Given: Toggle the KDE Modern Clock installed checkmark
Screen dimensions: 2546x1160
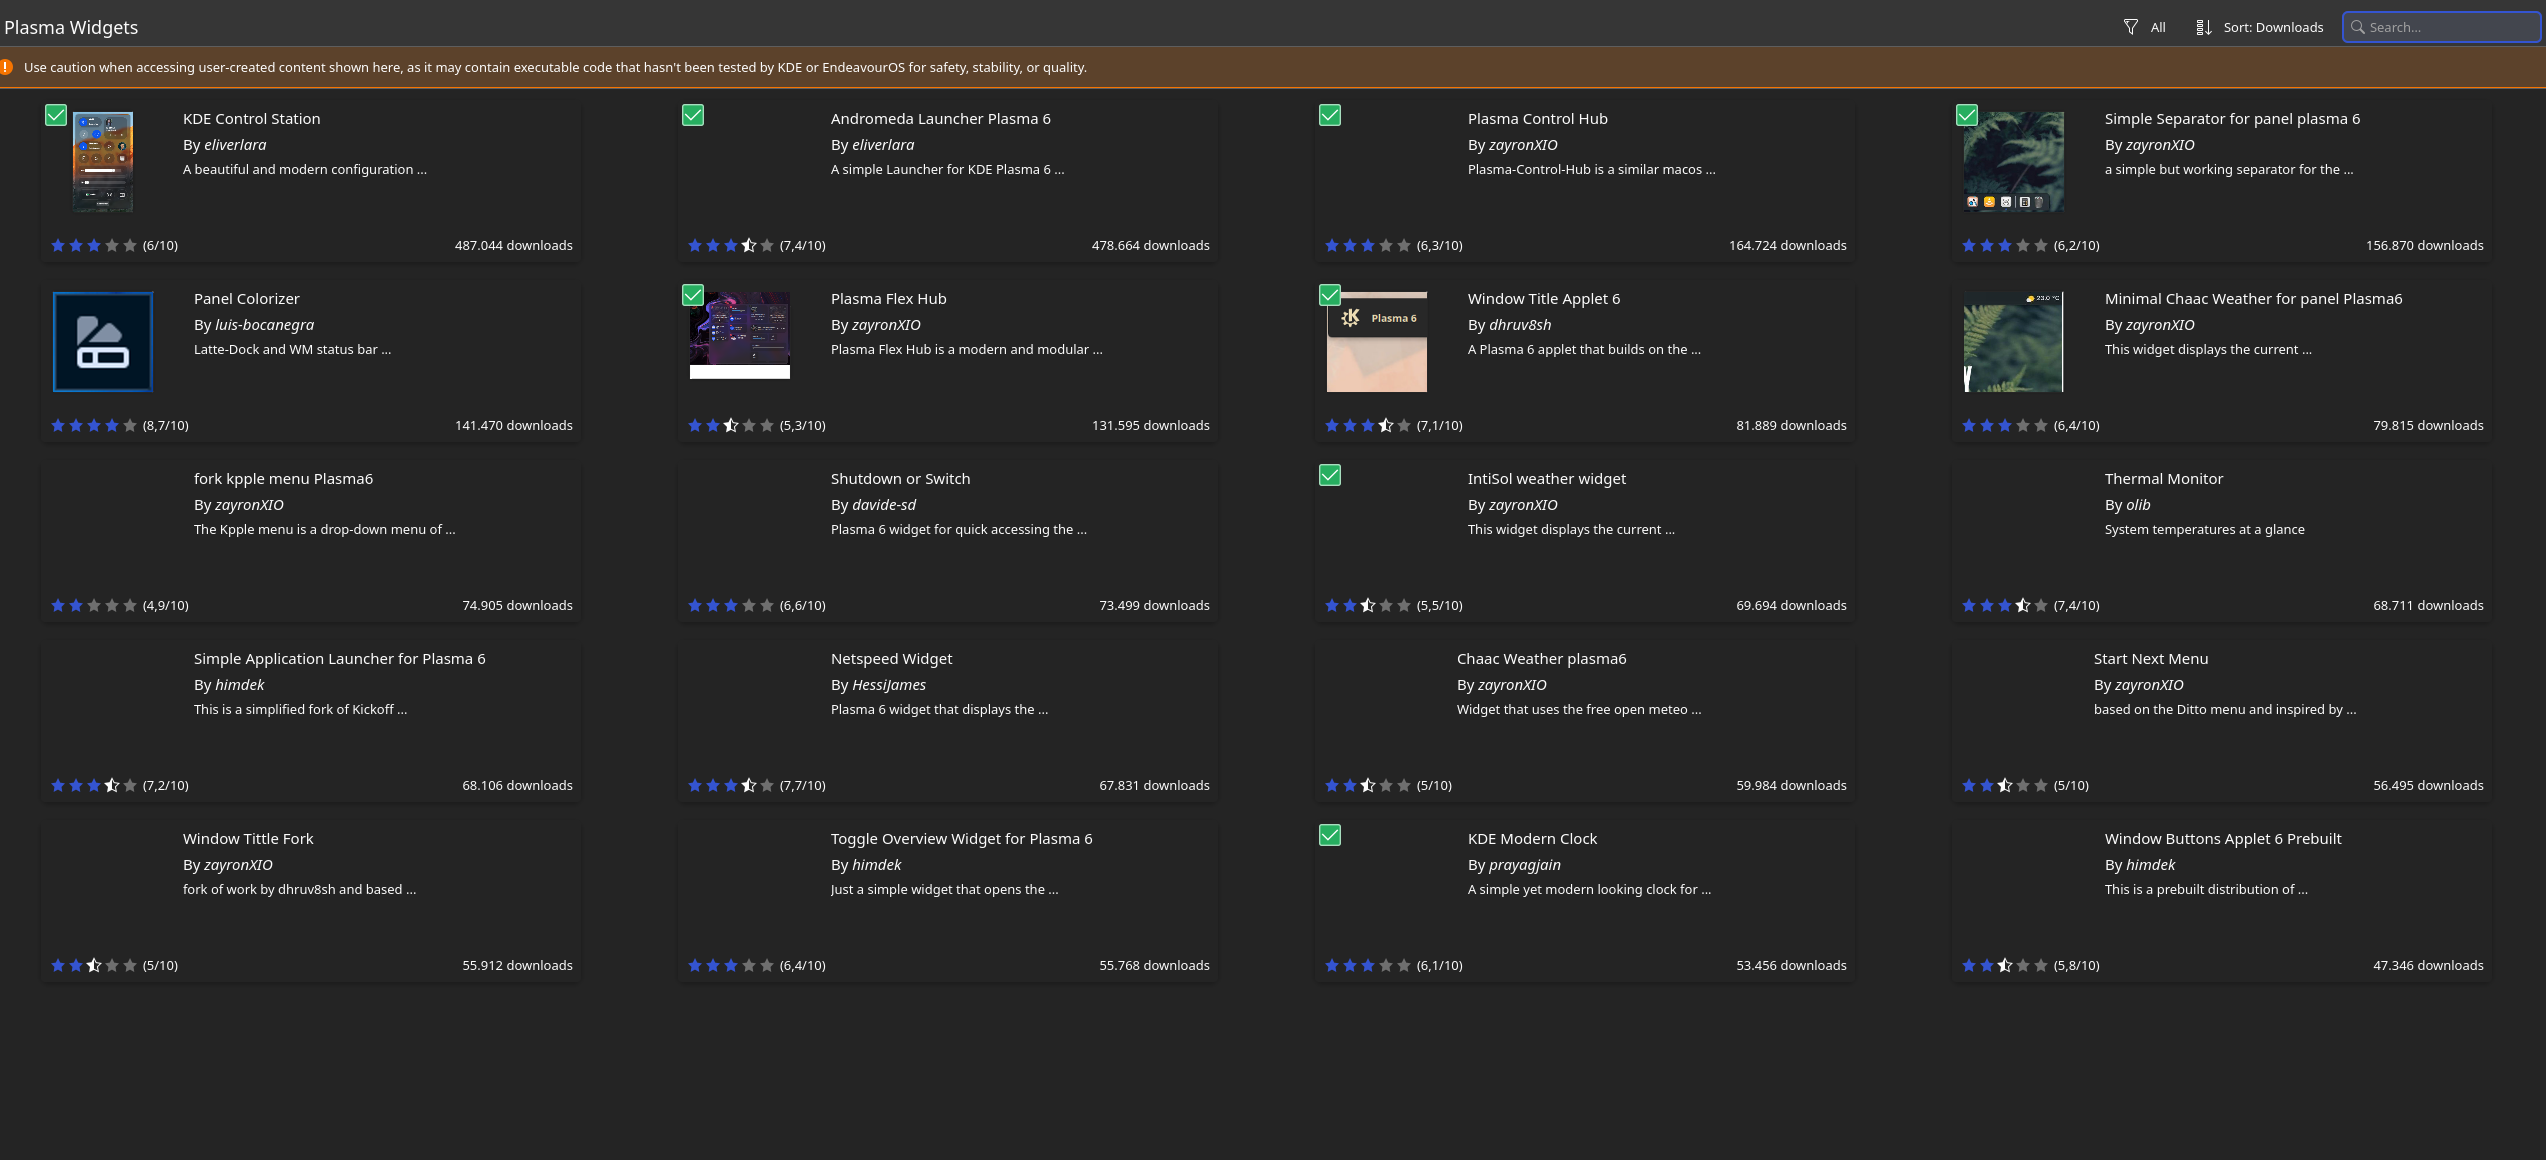Looking at the screenshot, I should pos(1330,835).
